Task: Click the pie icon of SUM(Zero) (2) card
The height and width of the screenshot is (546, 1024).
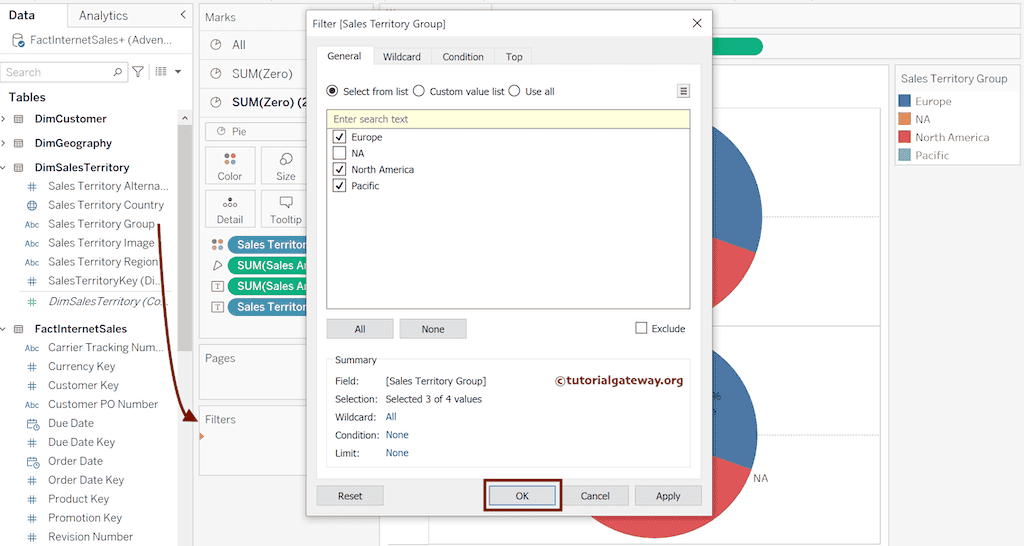Action: [216, 103]
